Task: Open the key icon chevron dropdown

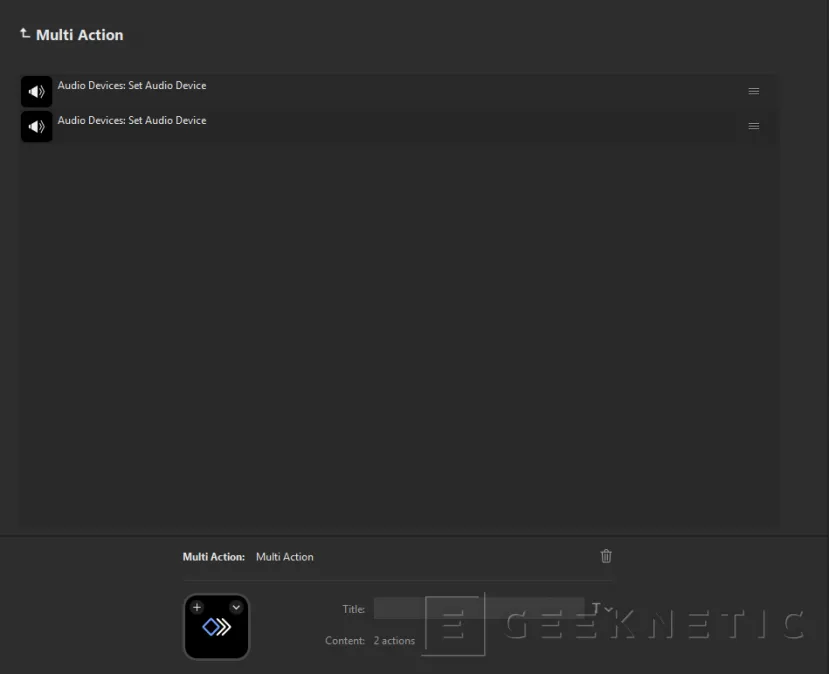Action: point(236,607)
